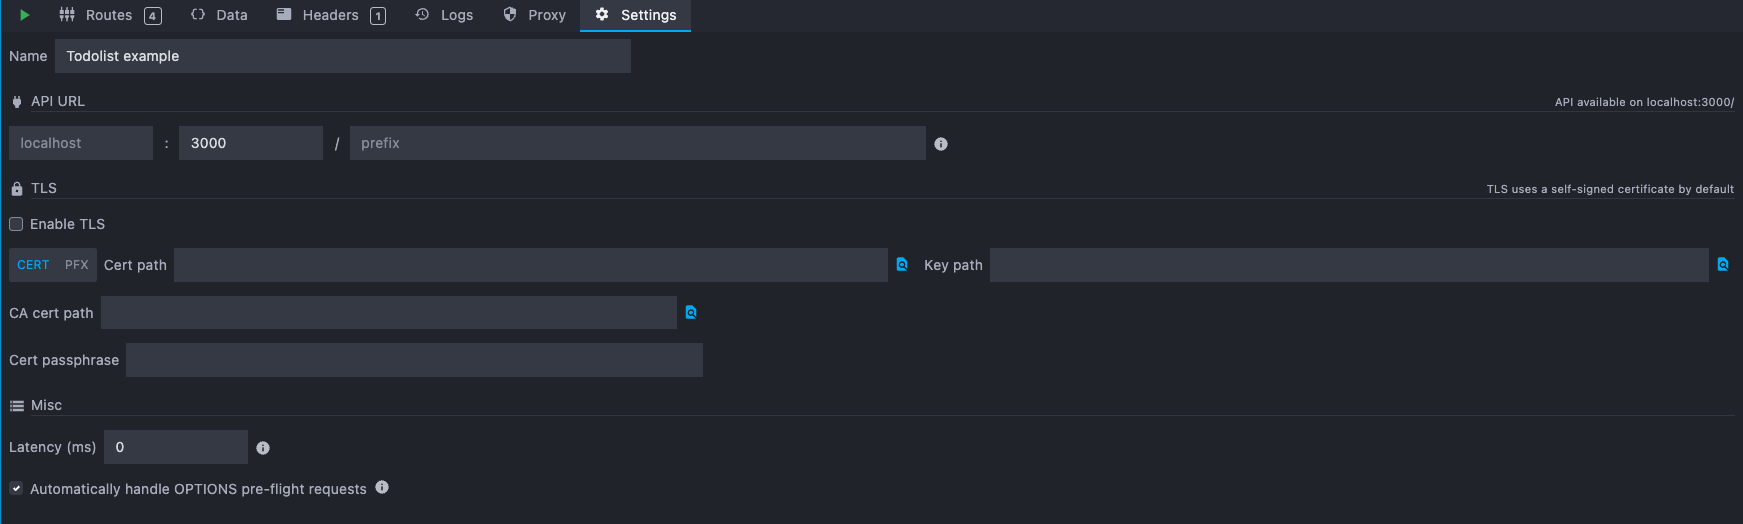Open the Logs tab
This screenshot has width=1743, height=524.
coord(444,15)
